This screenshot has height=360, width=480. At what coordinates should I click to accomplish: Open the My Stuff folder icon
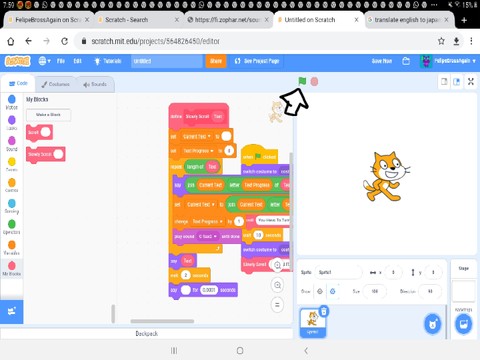click(x=406, y=61)
